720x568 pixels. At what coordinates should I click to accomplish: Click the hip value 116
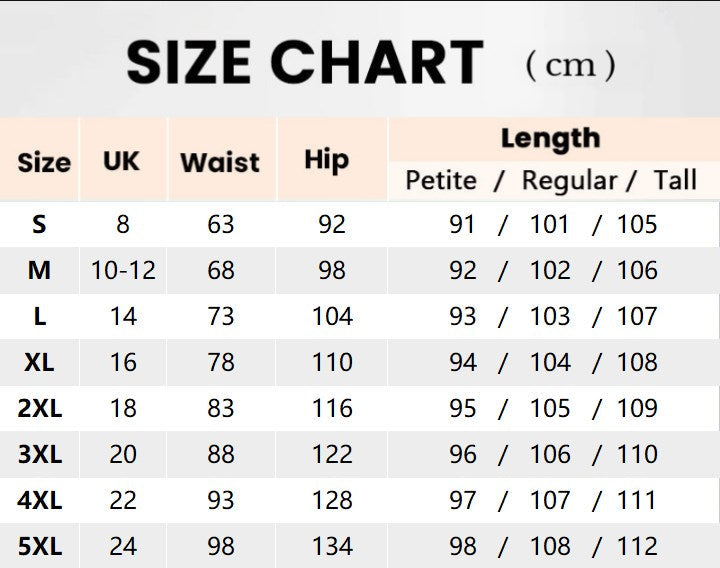(x=332, y=408)
